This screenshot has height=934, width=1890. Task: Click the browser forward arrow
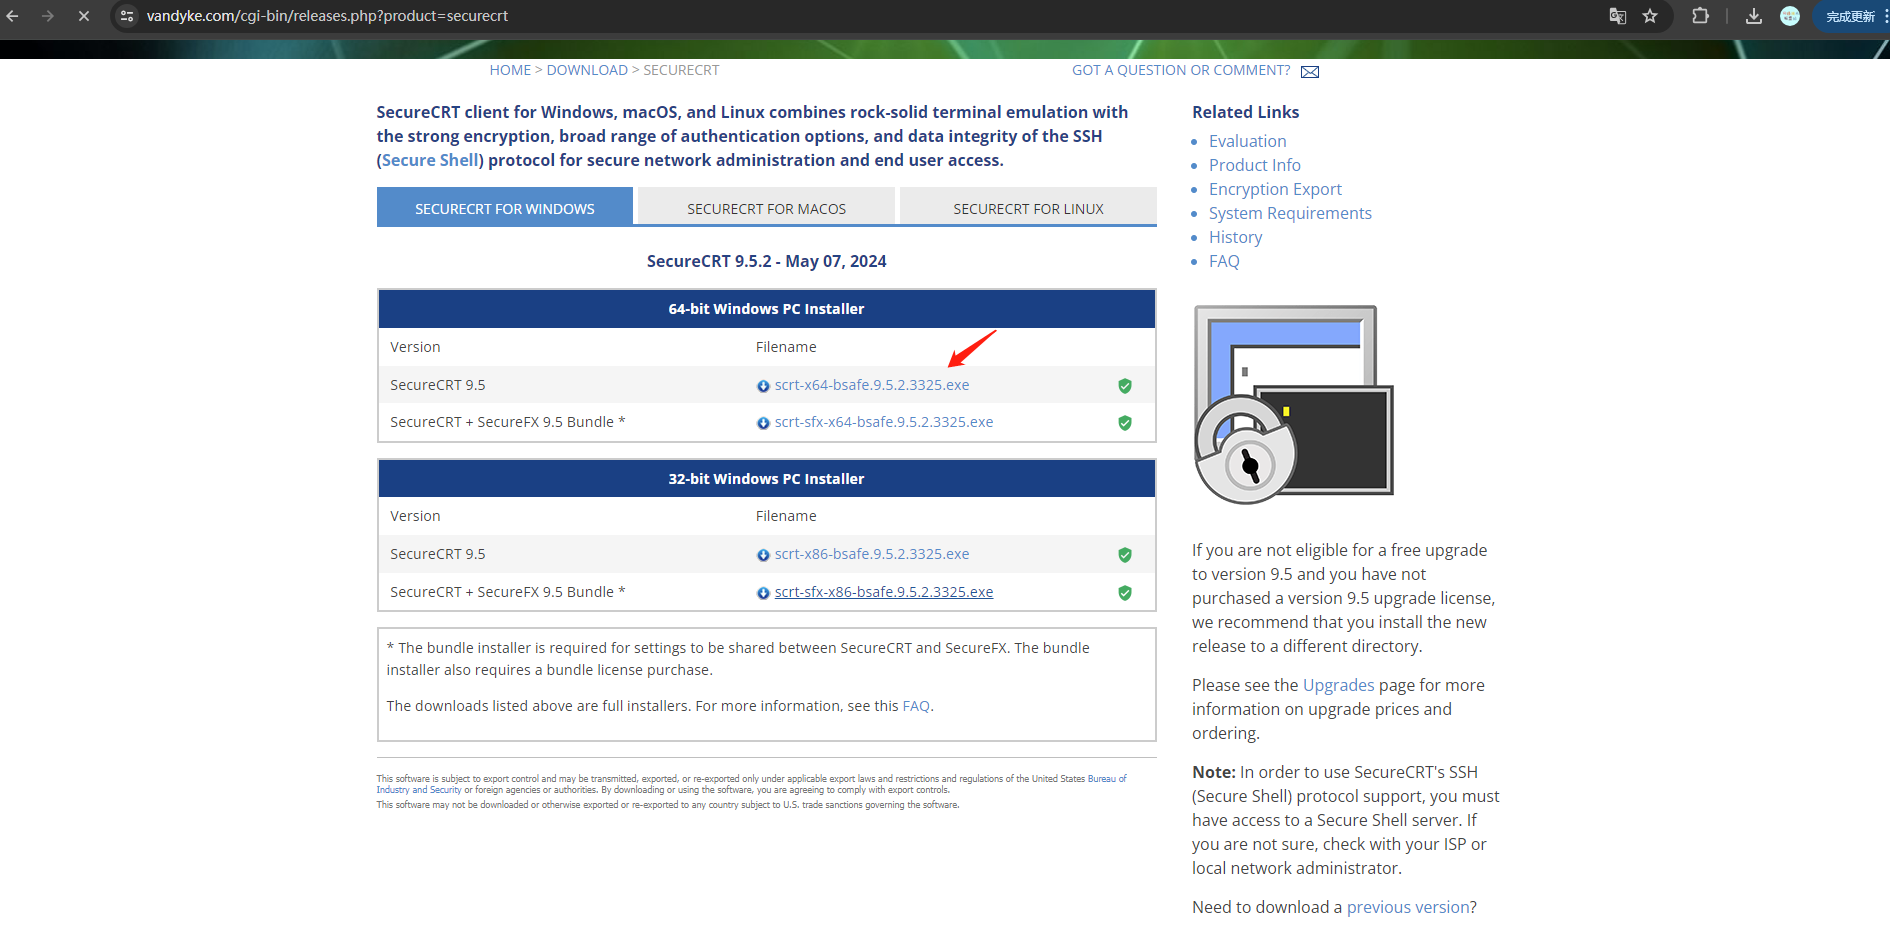click(x=48, y=16)
